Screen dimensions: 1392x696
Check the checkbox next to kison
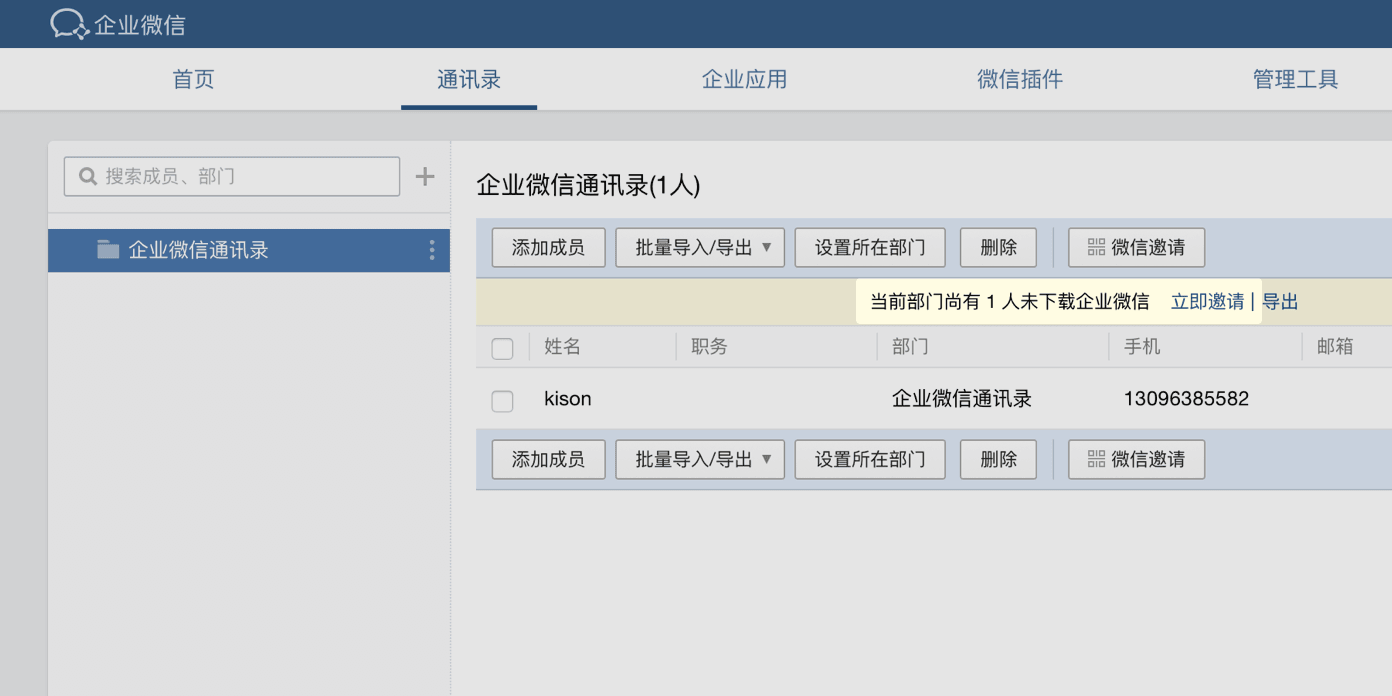click(502, 398)
